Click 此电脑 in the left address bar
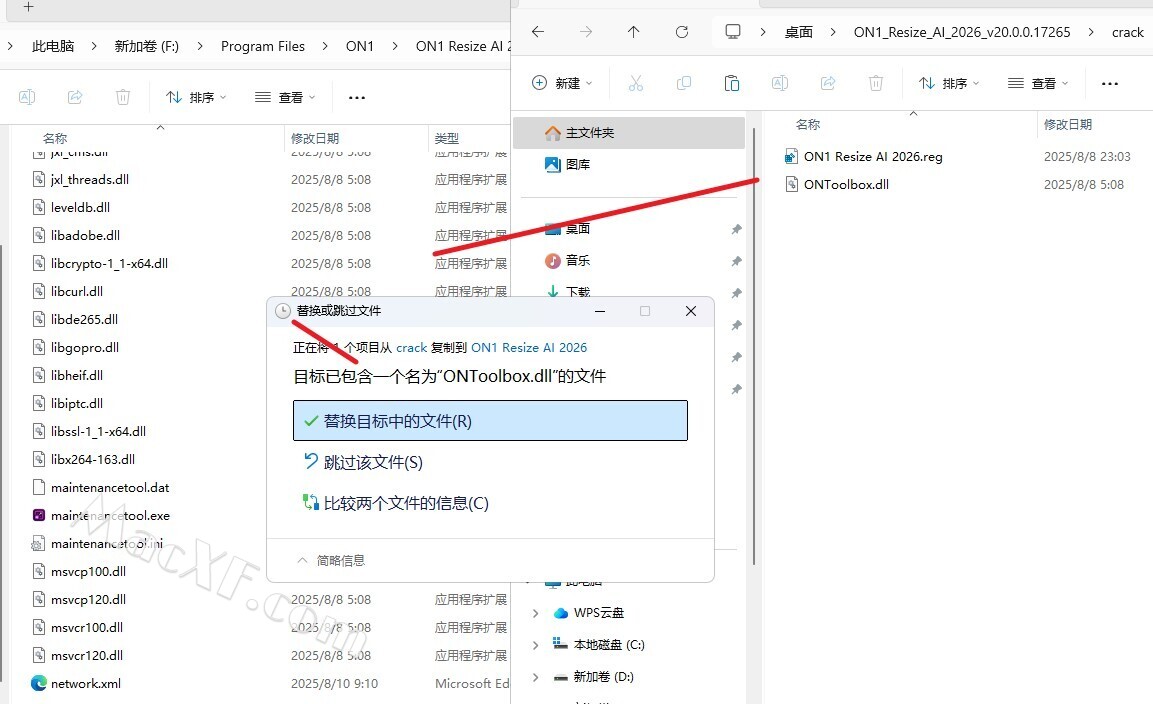The width and height of the screenshot is (1153, 704). [53, 46]
